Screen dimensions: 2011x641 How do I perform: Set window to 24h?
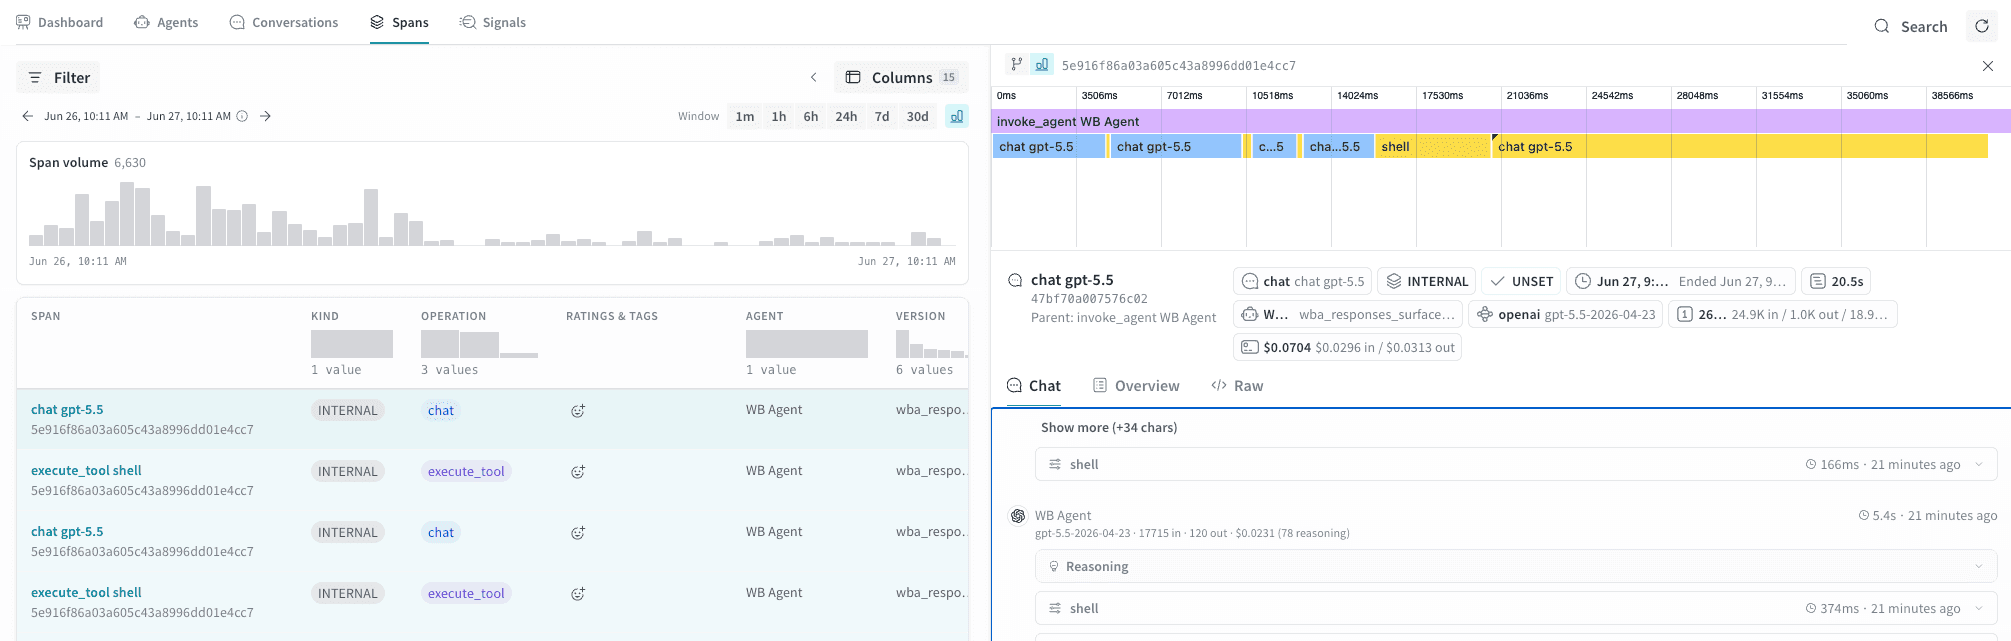(x=846, y=116)
